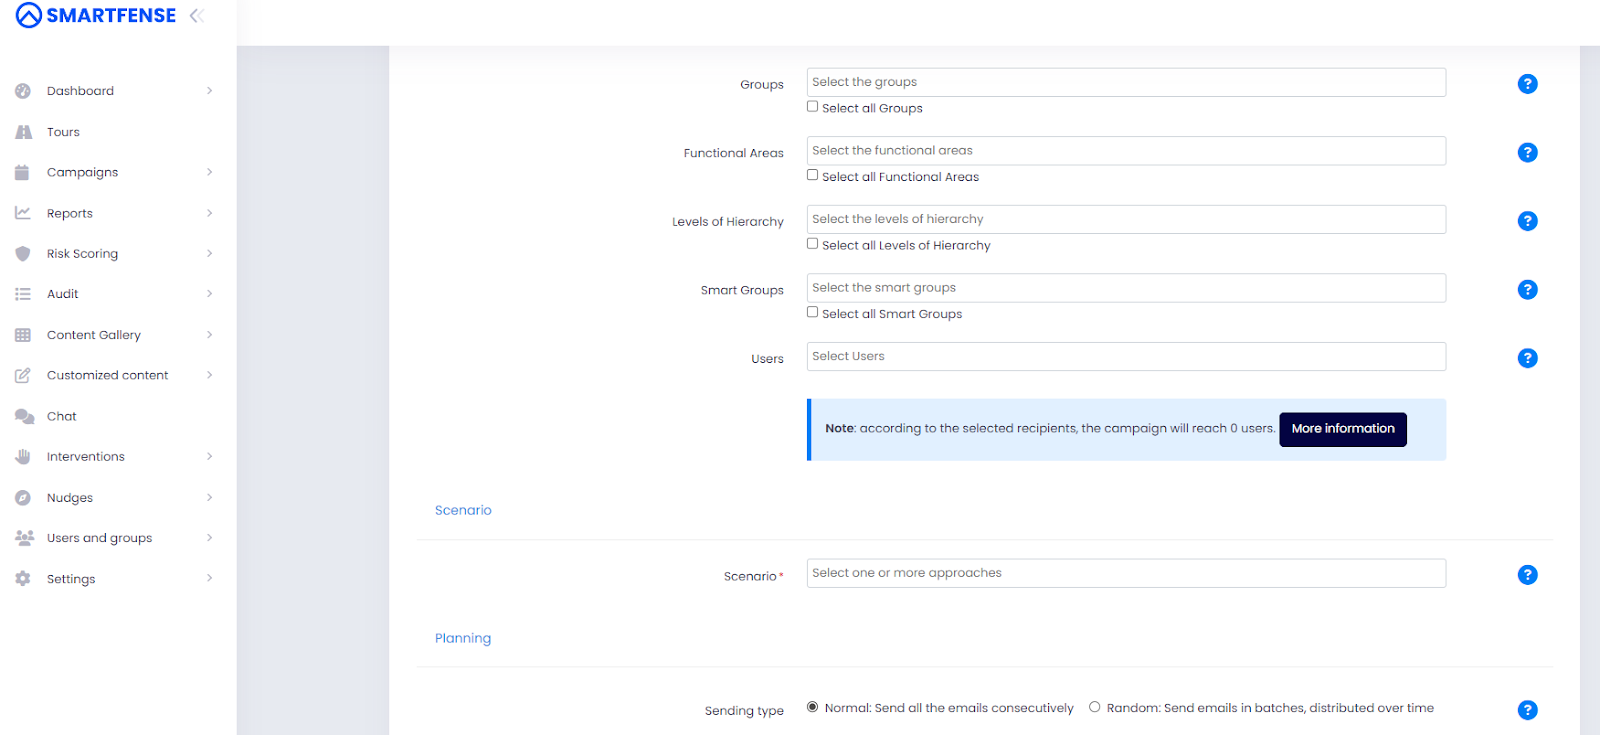
Task: Click the Settings gear icon
Action: [x=23, y=579]
